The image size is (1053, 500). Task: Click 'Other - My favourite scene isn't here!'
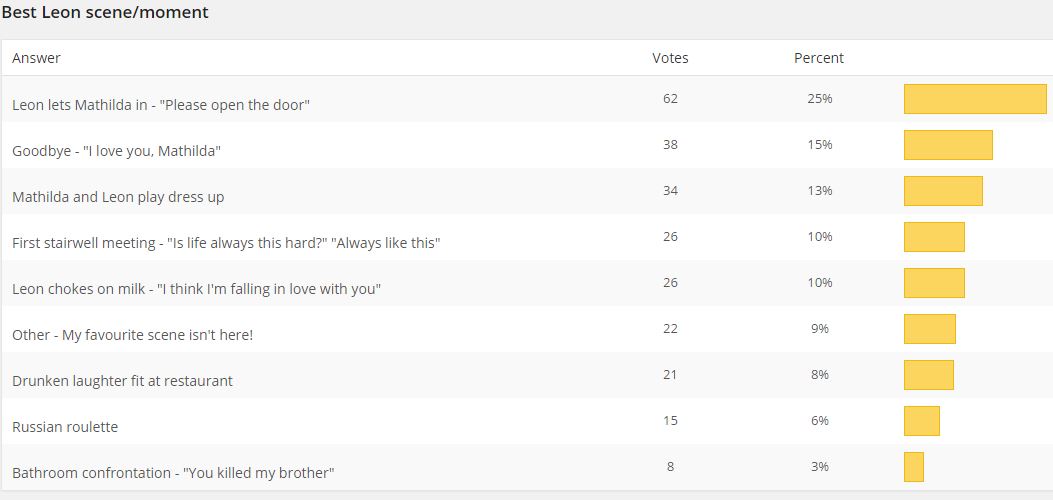pos(133,335)
